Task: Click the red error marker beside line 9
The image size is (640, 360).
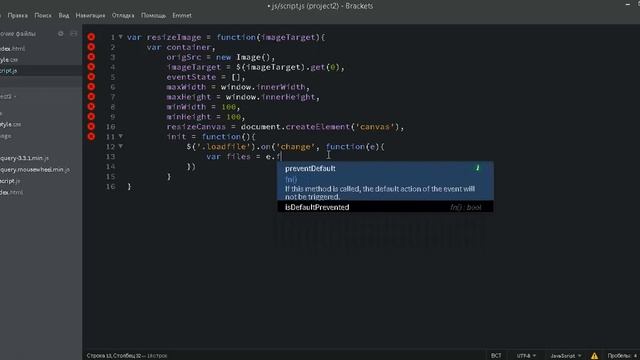Action: [x=91, y=117]
